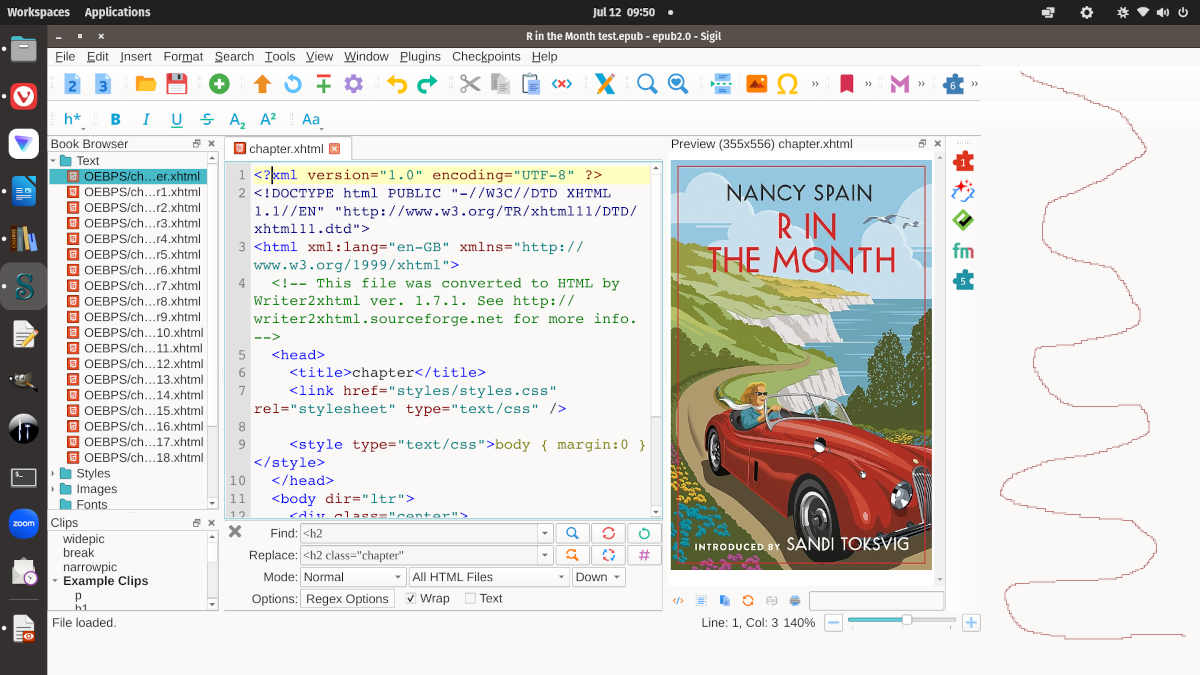Click the green Add new file icon
Image resolution: width=1200 pixels, height=675 pixels.
coord(219,84)
